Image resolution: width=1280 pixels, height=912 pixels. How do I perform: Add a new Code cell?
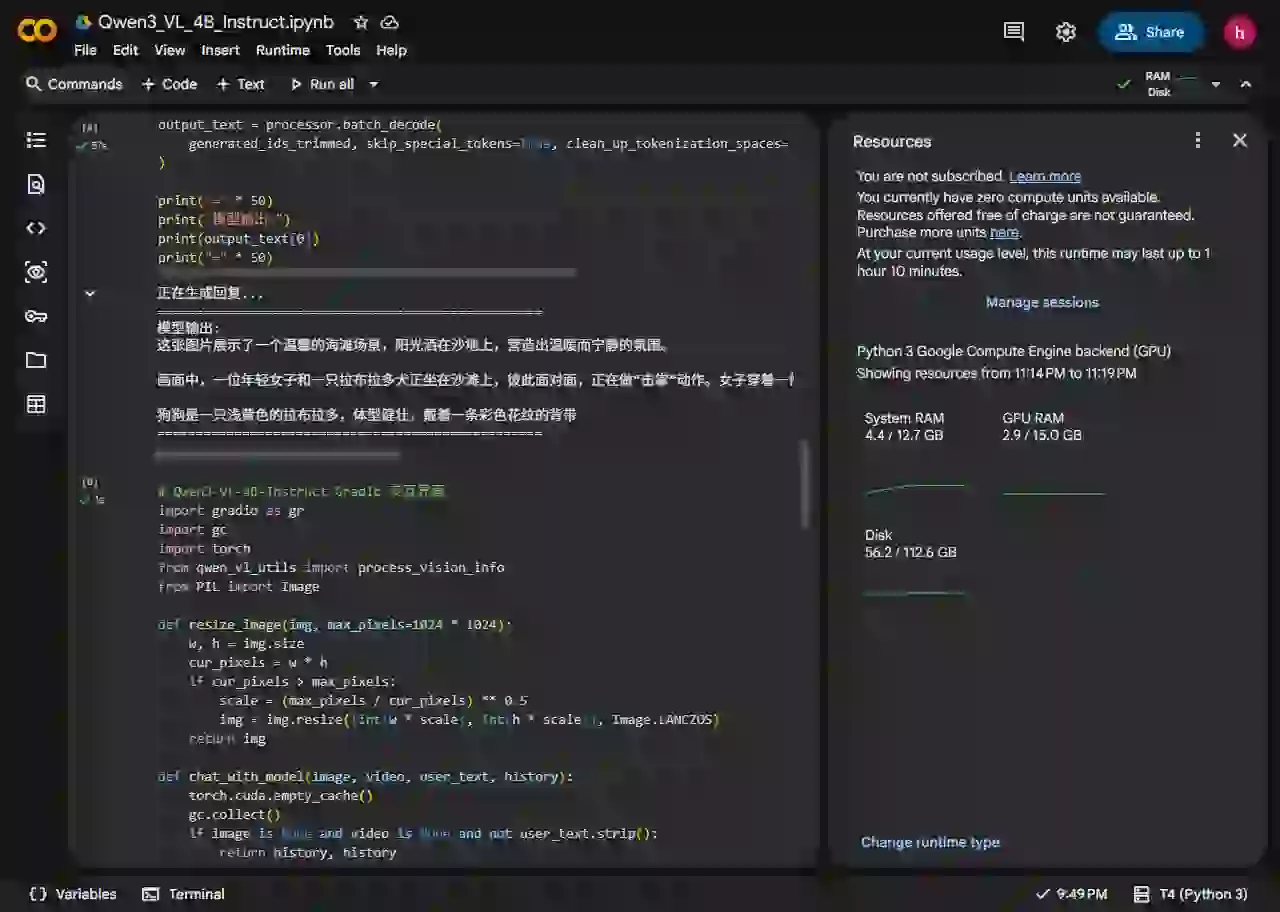click(x=169, y=84)
